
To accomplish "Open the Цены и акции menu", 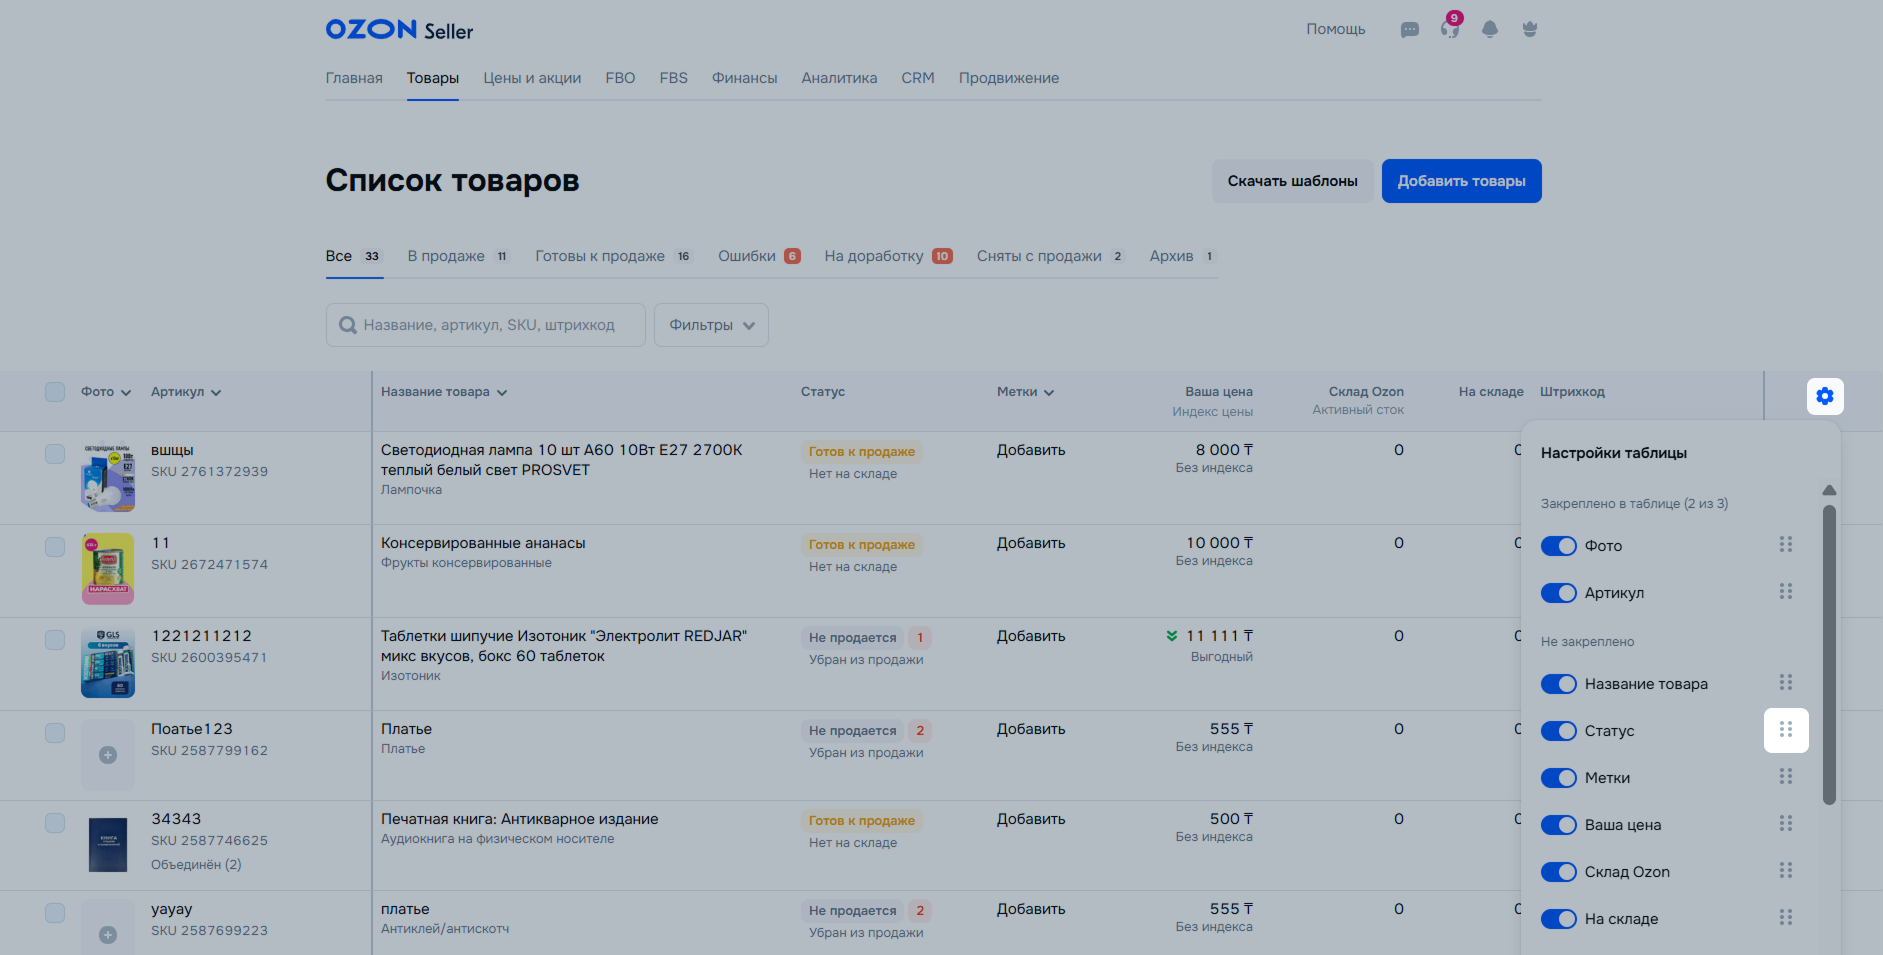I will [532, 78].
